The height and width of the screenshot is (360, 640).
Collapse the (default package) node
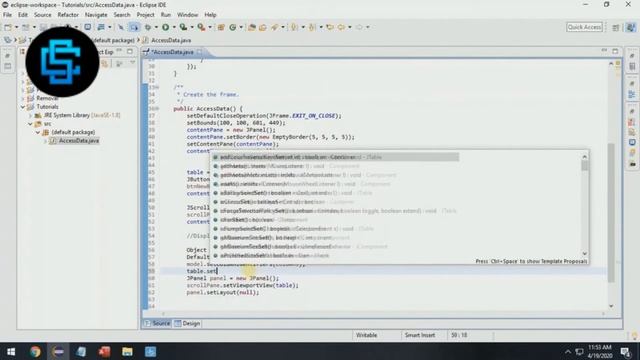click(x=38, y=132)
